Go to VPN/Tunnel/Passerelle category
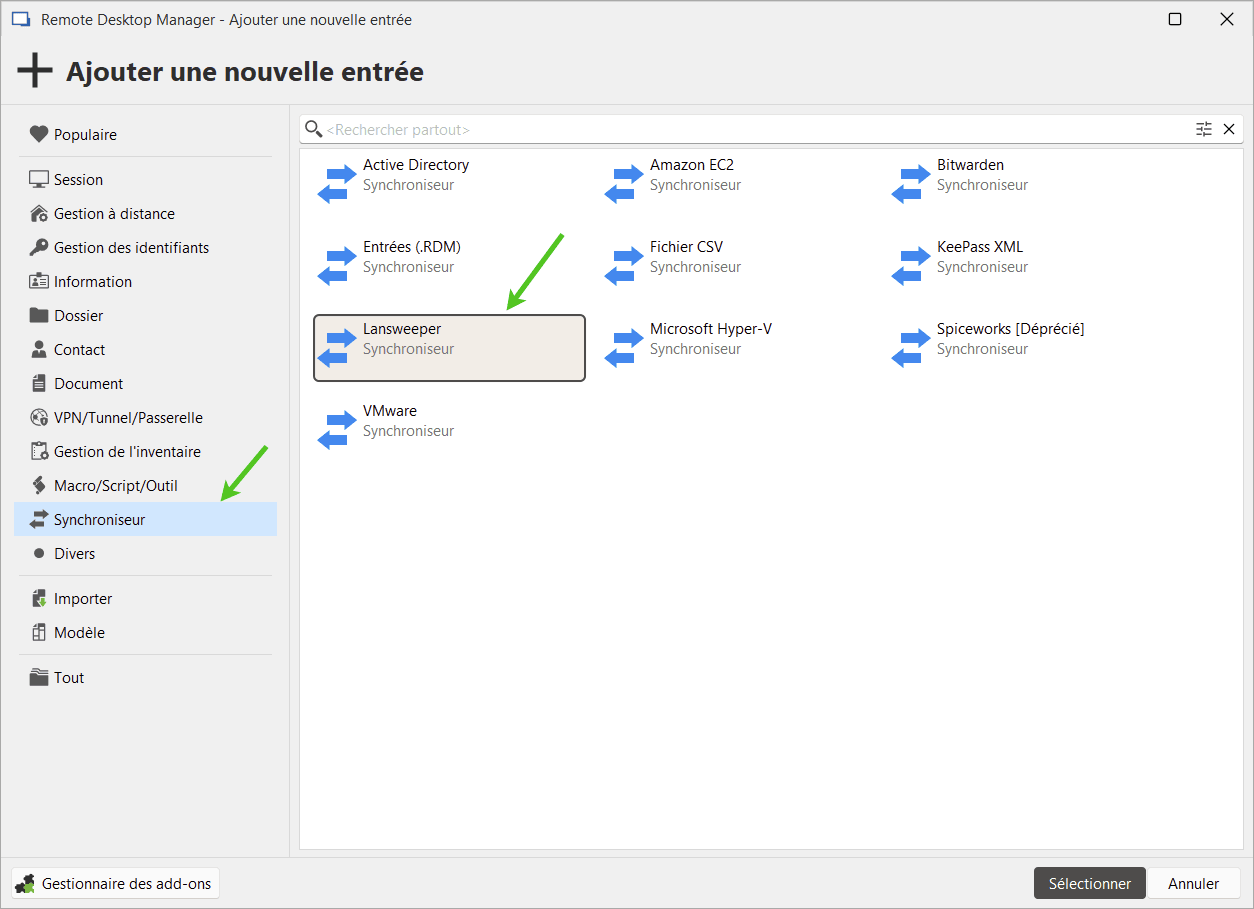 (x=128, y=418)
